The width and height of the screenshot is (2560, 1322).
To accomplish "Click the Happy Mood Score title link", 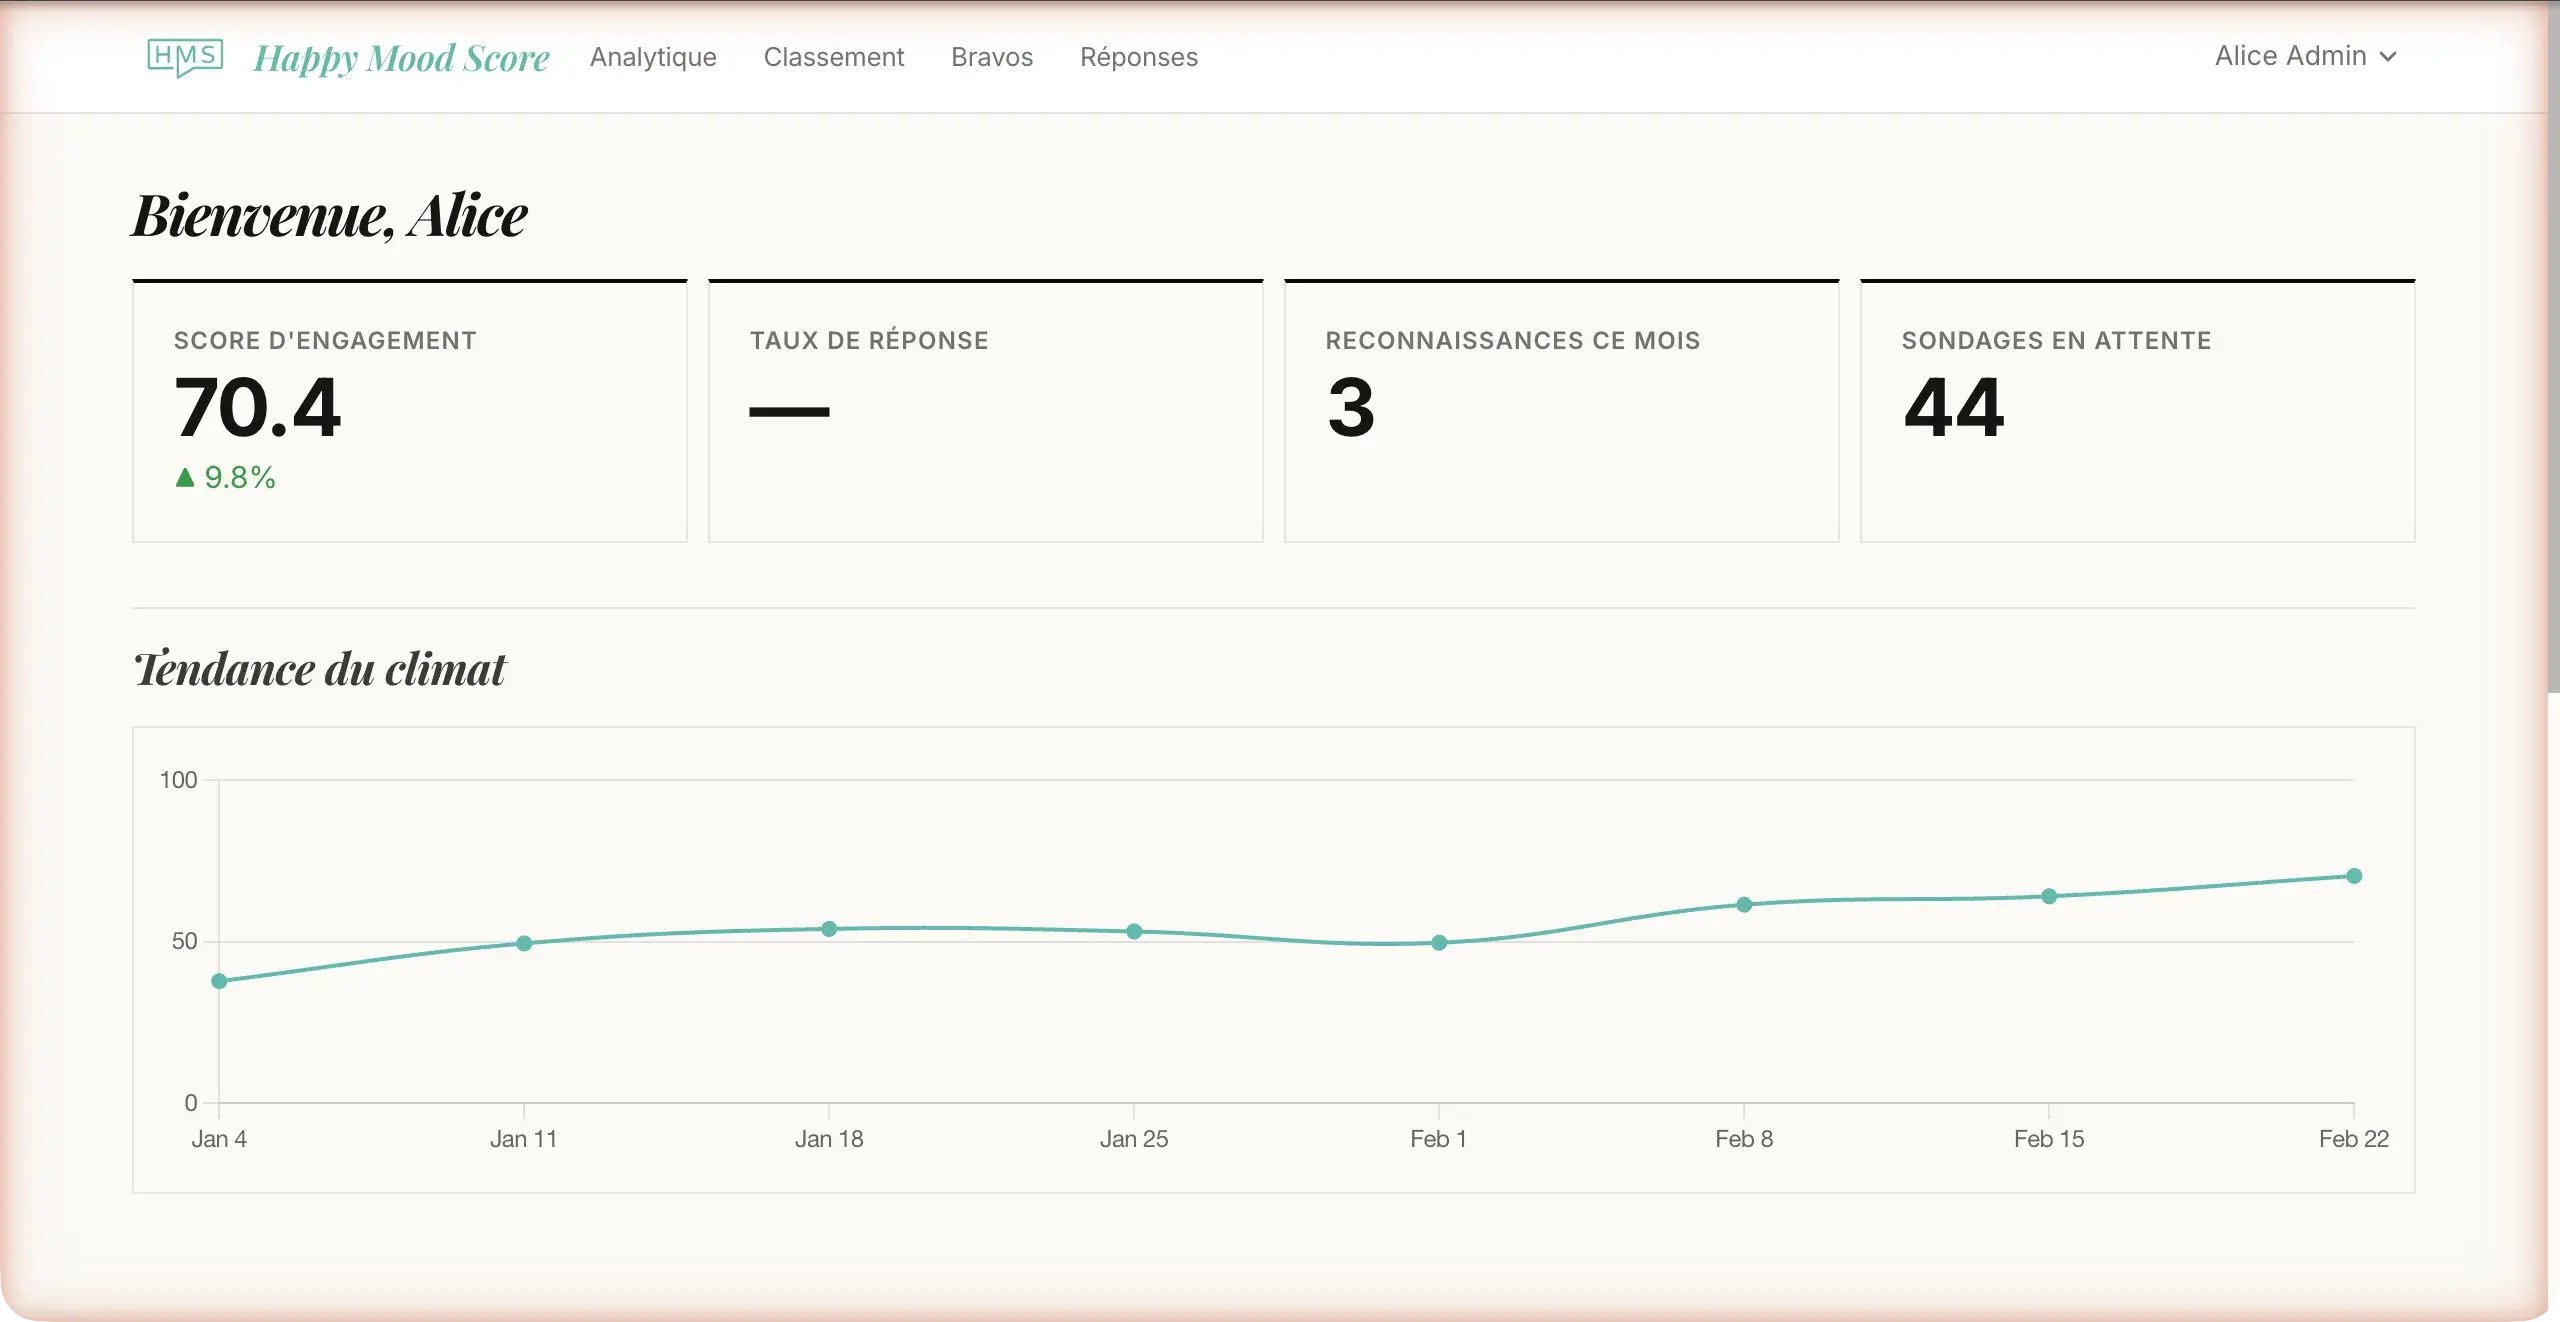I will (x=401, y=58).
